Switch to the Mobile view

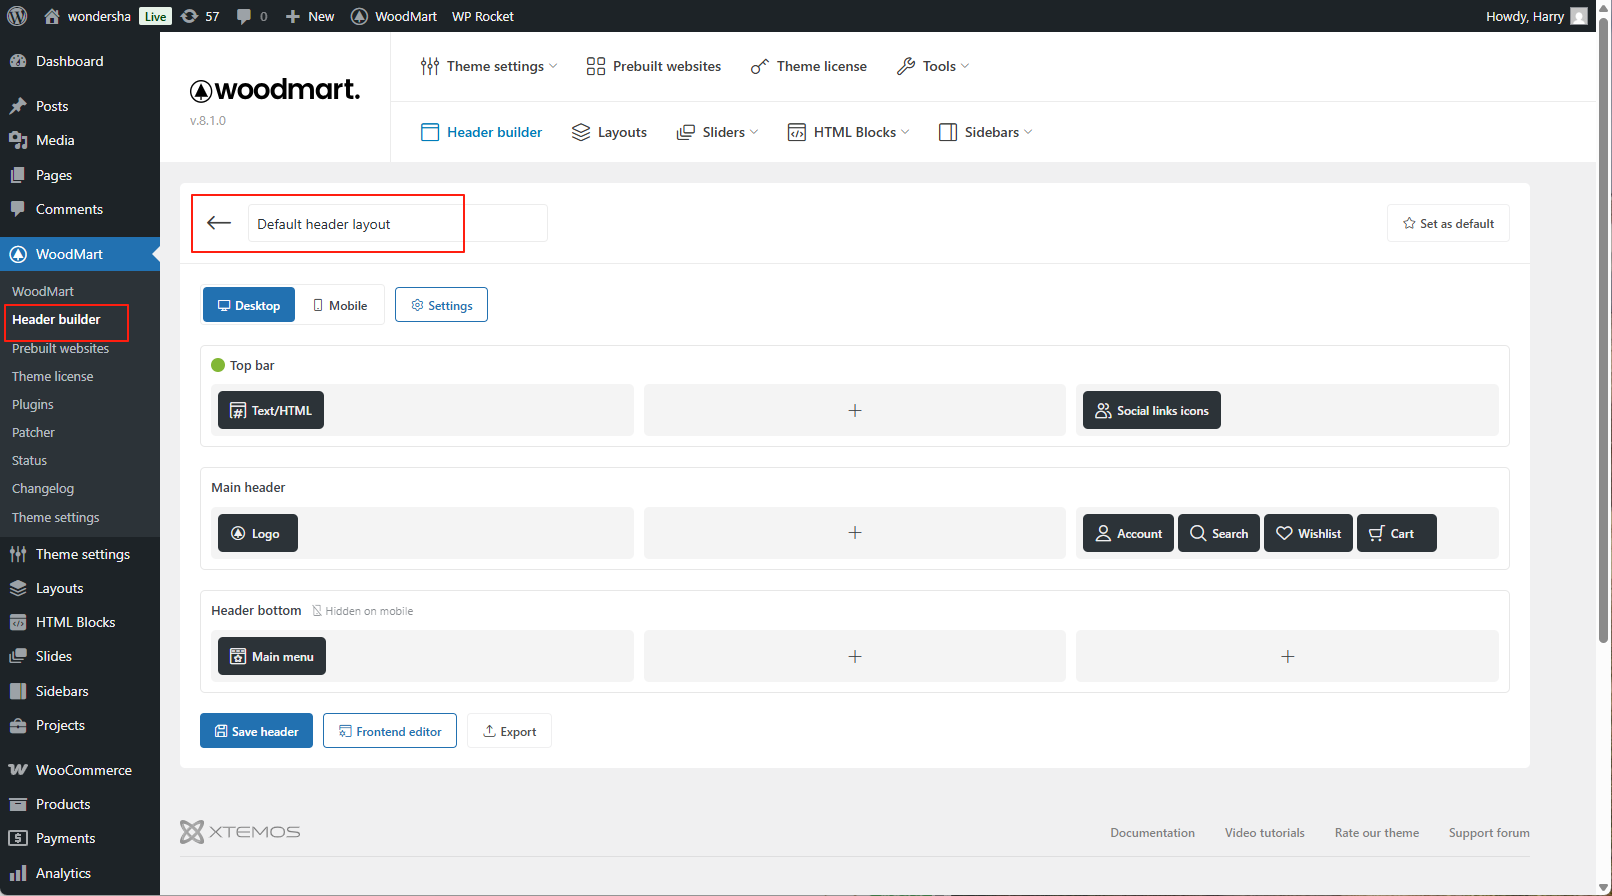(x=340, y=305)
